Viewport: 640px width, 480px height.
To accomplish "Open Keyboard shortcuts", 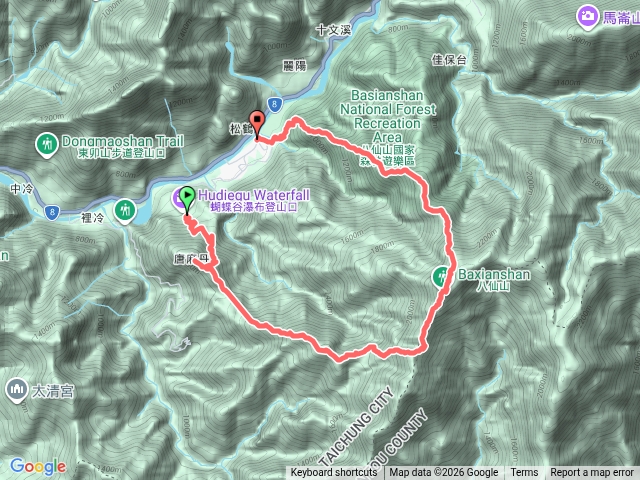I will pyautogui.click(x=334, y=473).
